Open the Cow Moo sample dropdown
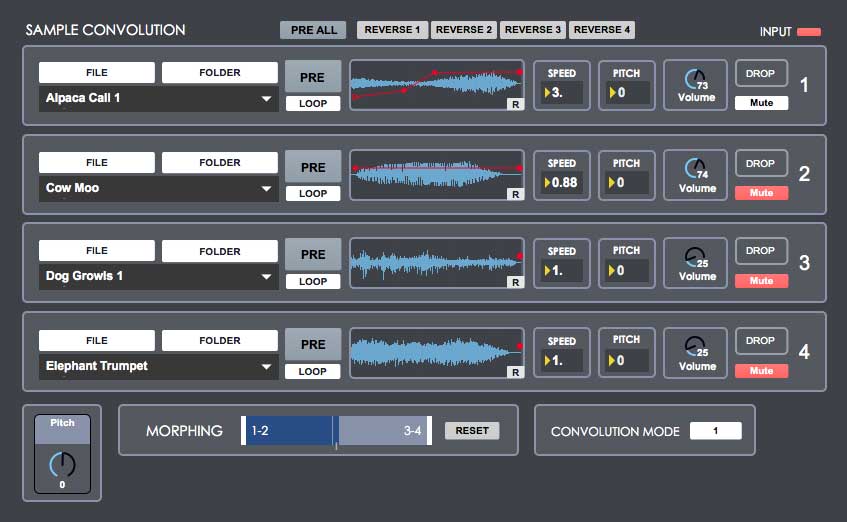The width and height of the screenshot is (847, 522). click(158, 188)
